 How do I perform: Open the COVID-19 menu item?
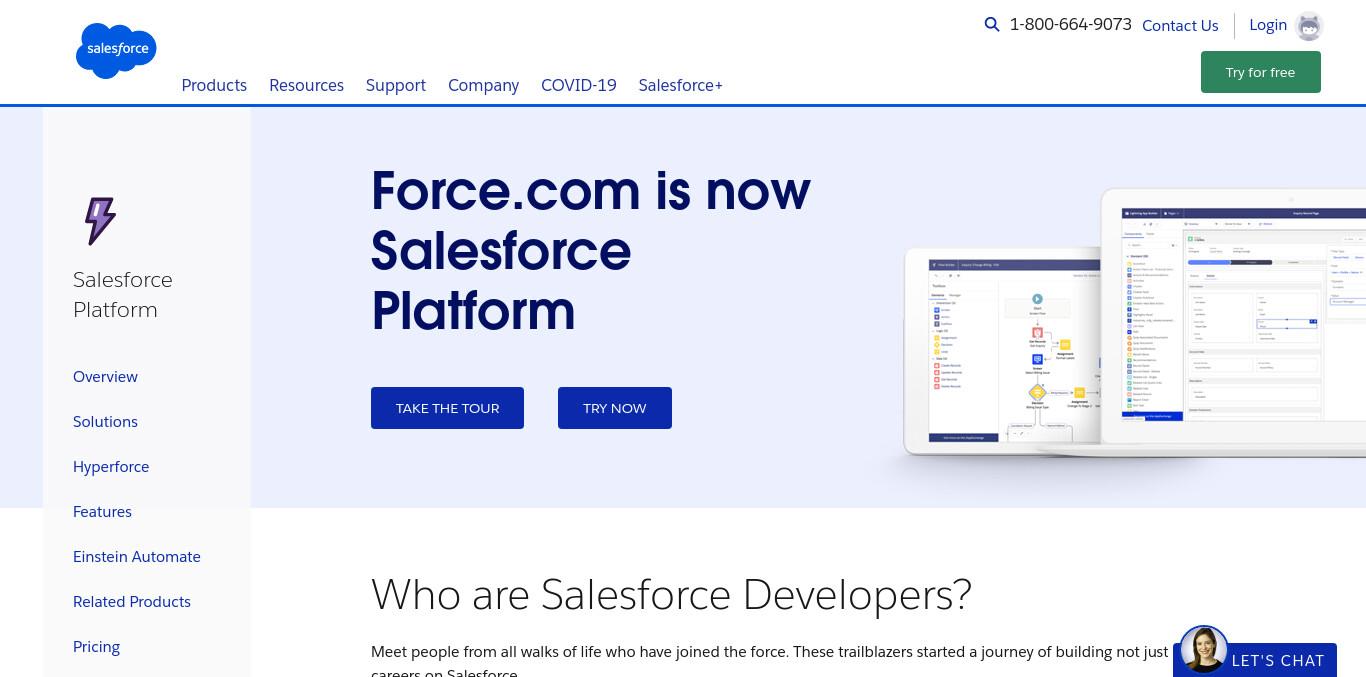[579, 85]
